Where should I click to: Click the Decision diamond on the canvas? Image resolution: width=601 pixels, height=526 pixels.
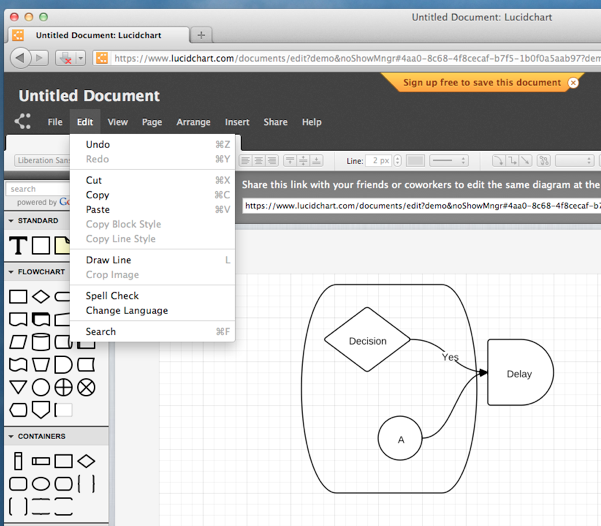coord(367,340)
